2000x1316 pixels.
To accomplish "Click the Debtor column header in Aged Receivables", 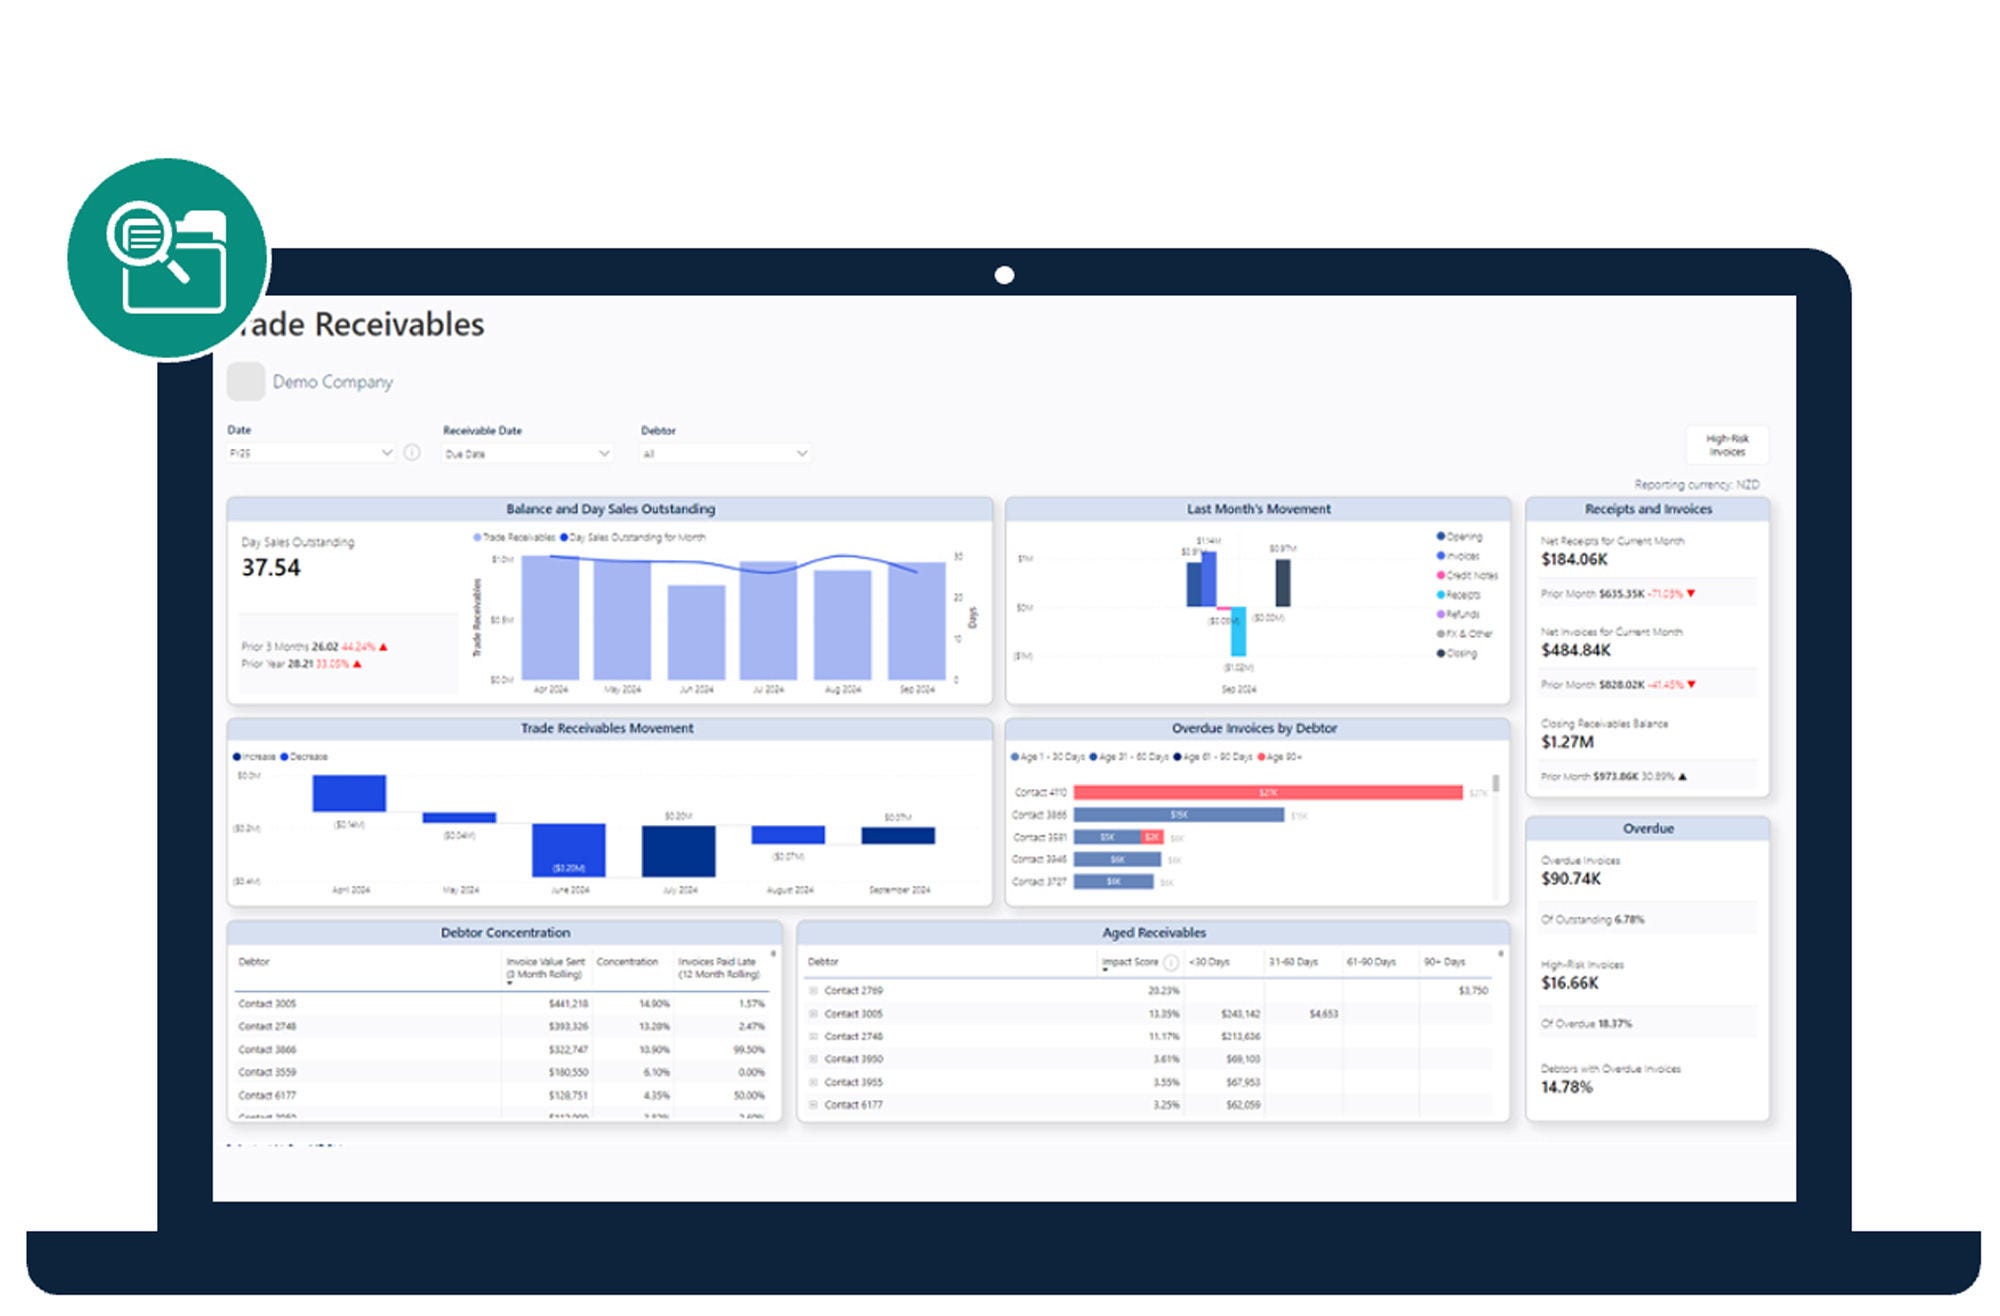I will 822,962.
